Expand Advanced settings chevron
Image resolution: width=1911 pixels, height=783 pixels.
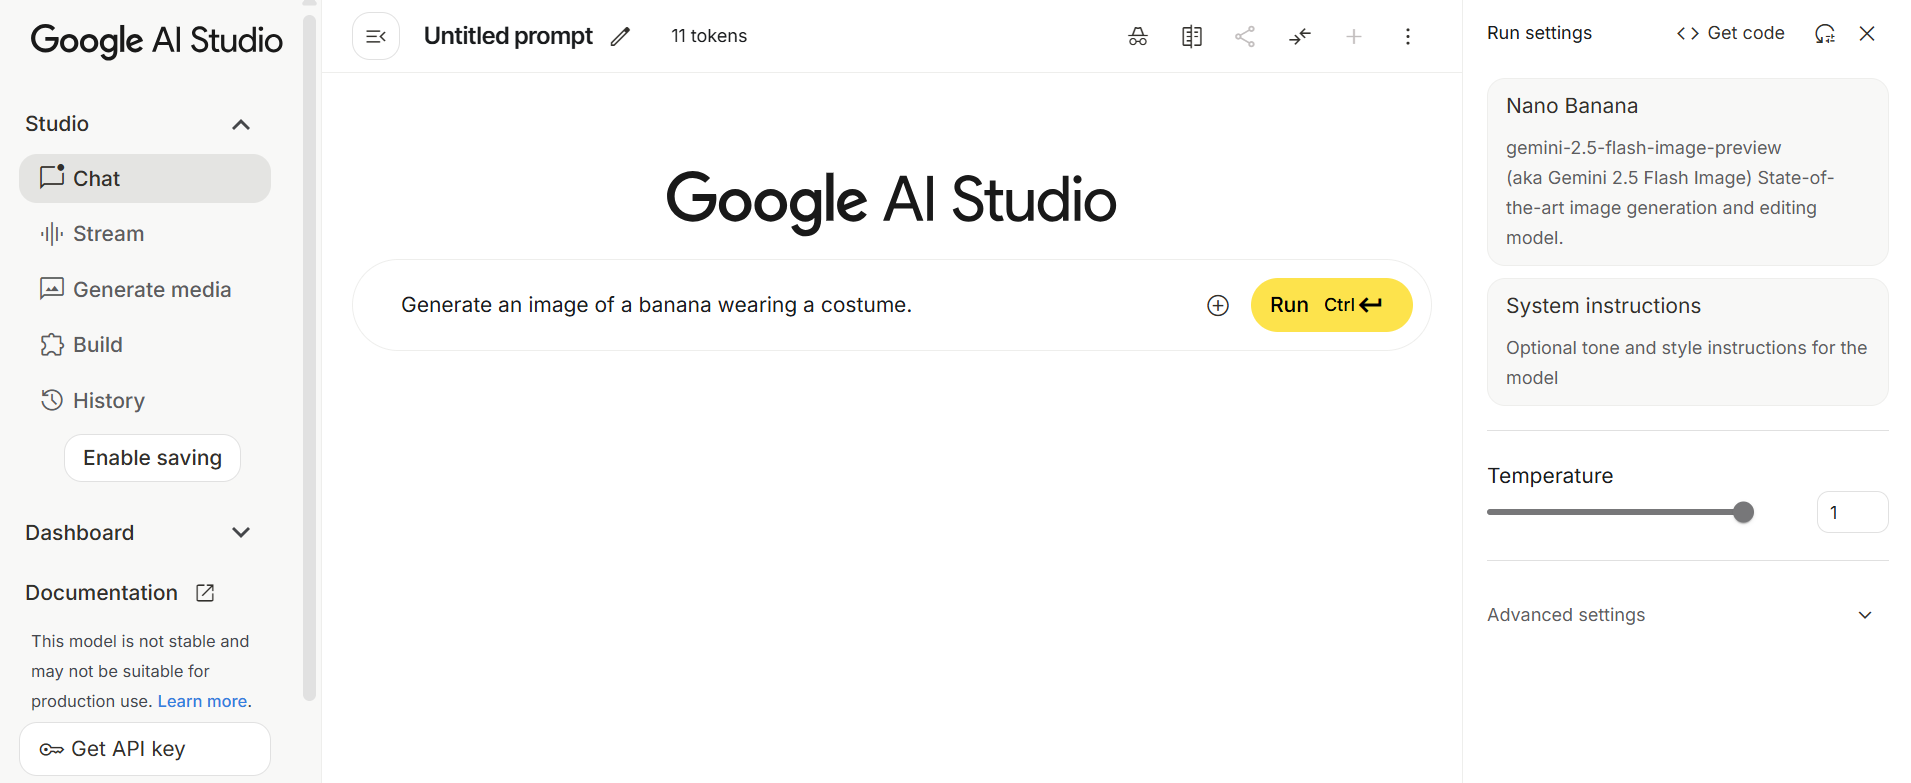[x=1865, y=615]
